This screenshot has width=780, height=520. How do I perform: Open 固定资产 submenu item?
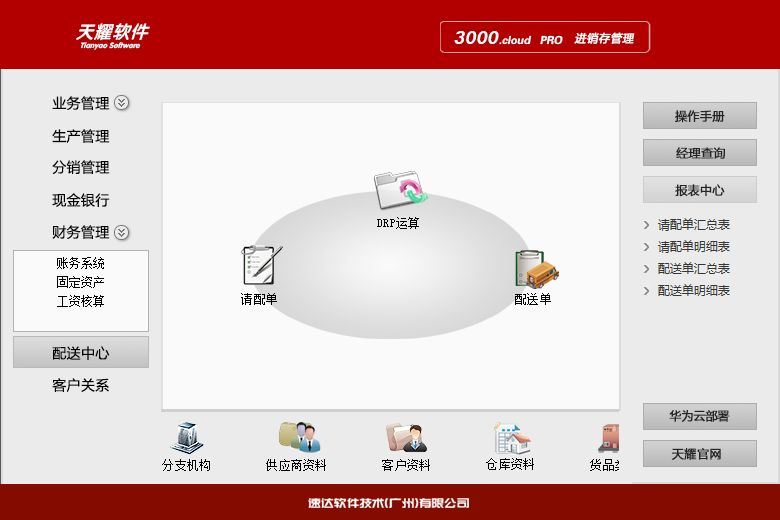pos(80,282)
